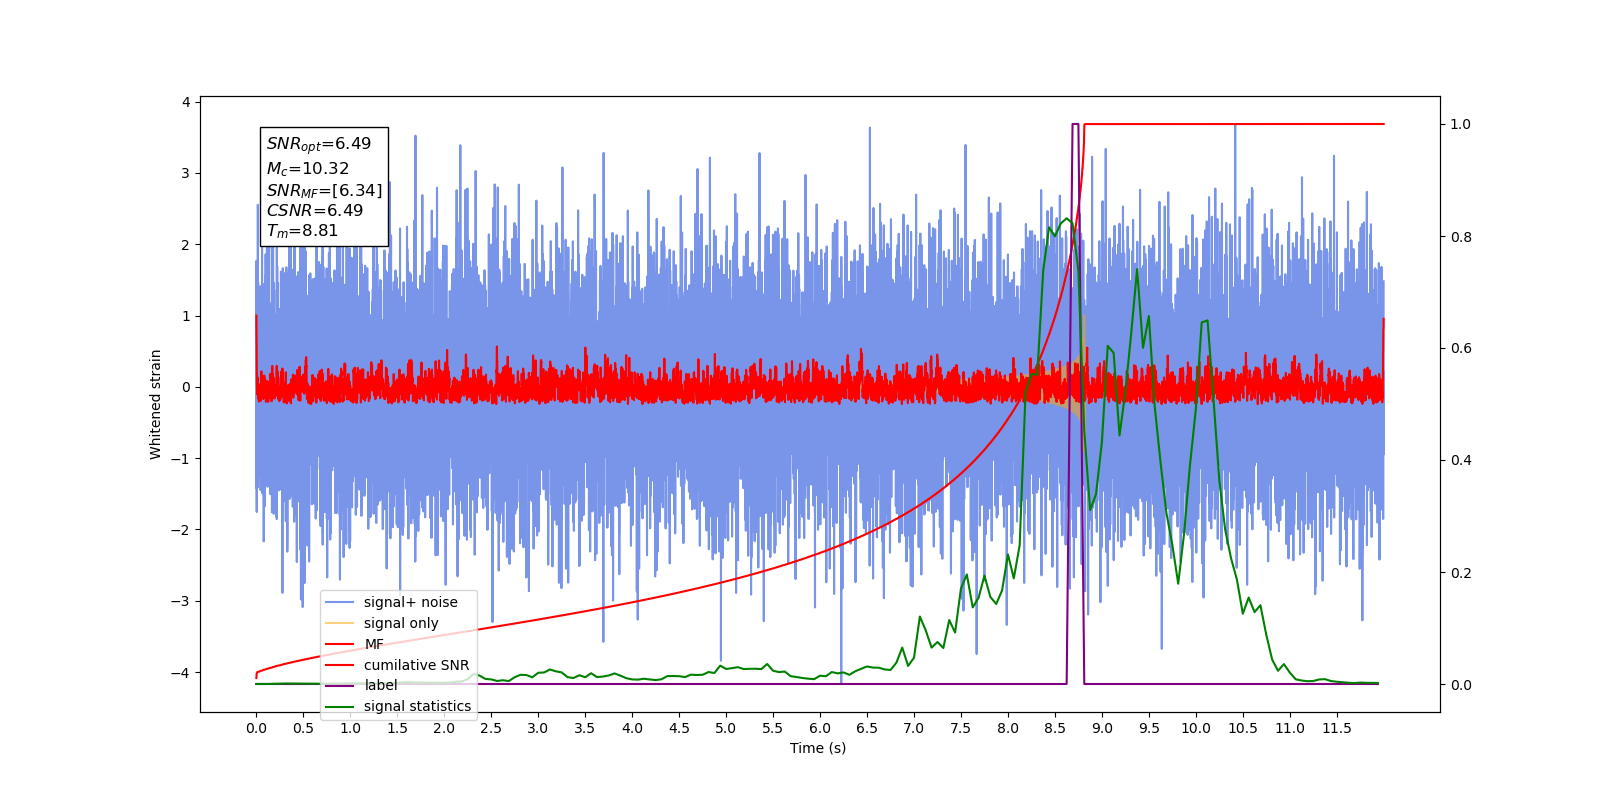
Task: Click the SNRopt=6.49 annotation line
Action: pyautogui.click(x=318, y=144)
